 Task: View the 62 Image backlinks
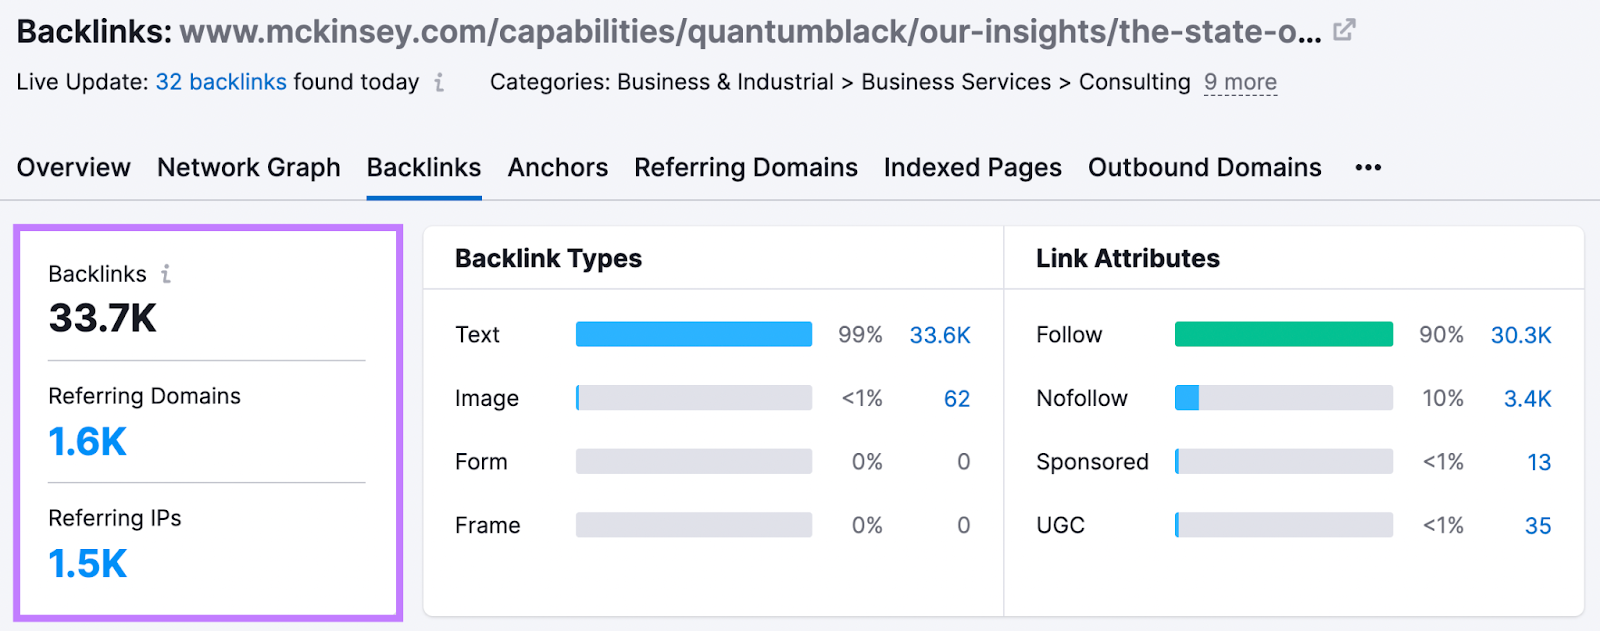(956, 398)
